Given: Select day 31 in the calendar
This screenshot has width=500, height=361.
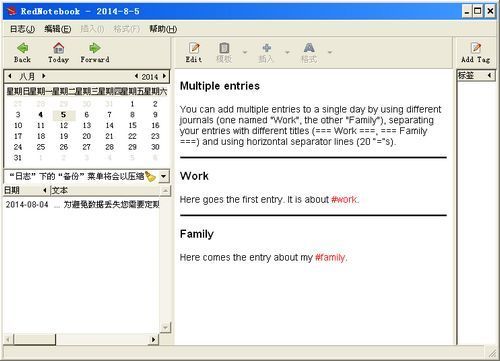Looking at the screenshot, I should point(18,158).
